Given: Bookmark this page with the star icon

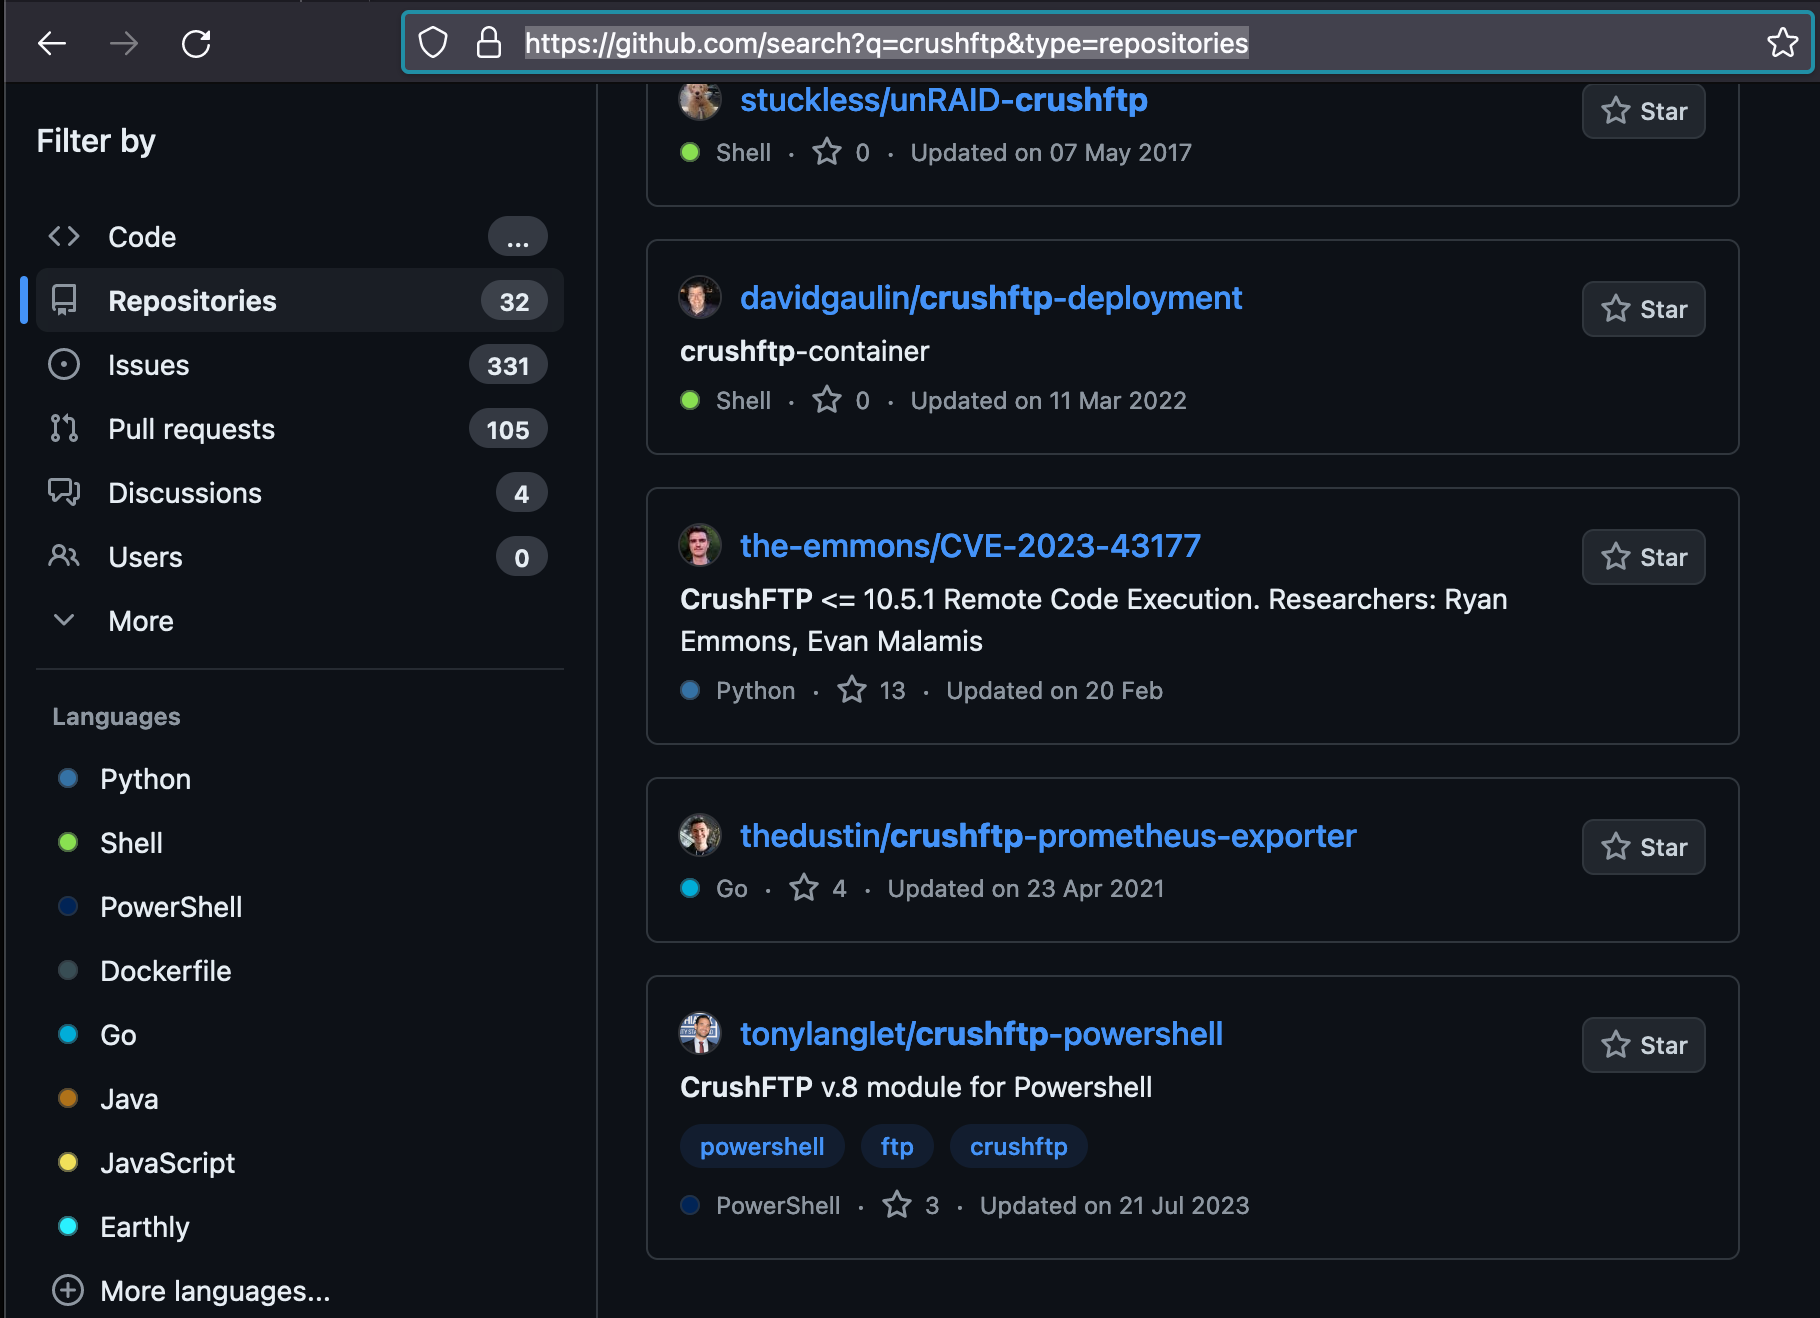Looking at the screenshot, I should point(1782,43).
